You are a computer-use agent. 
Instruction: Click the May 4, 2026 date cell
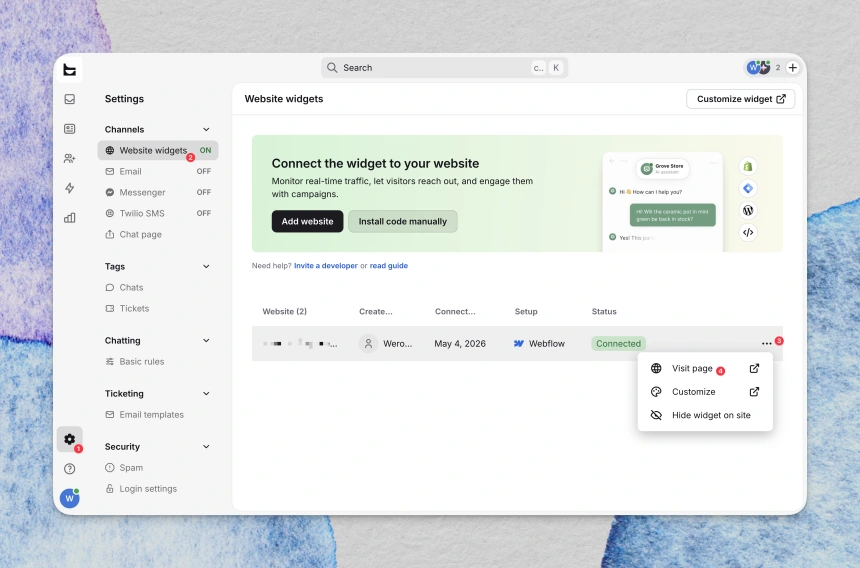pos(460,344)
